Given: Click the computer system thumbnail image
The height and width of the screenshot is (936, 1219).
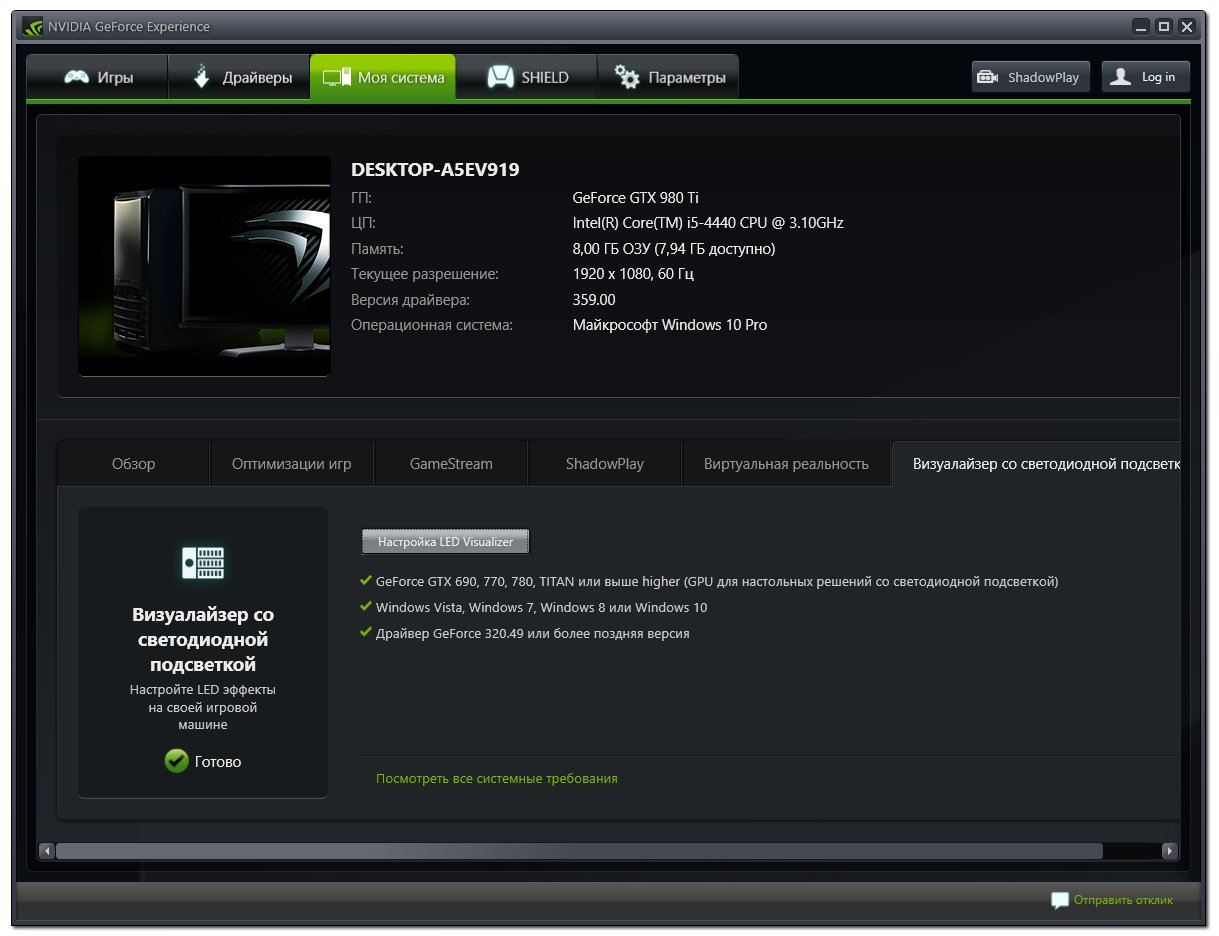Looking at the screenshot, I should point(204,266).
